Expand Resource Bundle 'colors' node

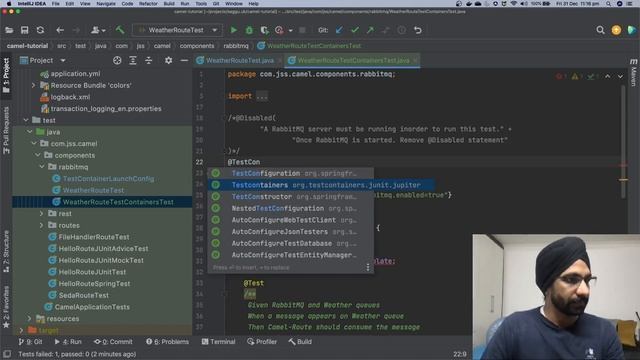point(33,85)
